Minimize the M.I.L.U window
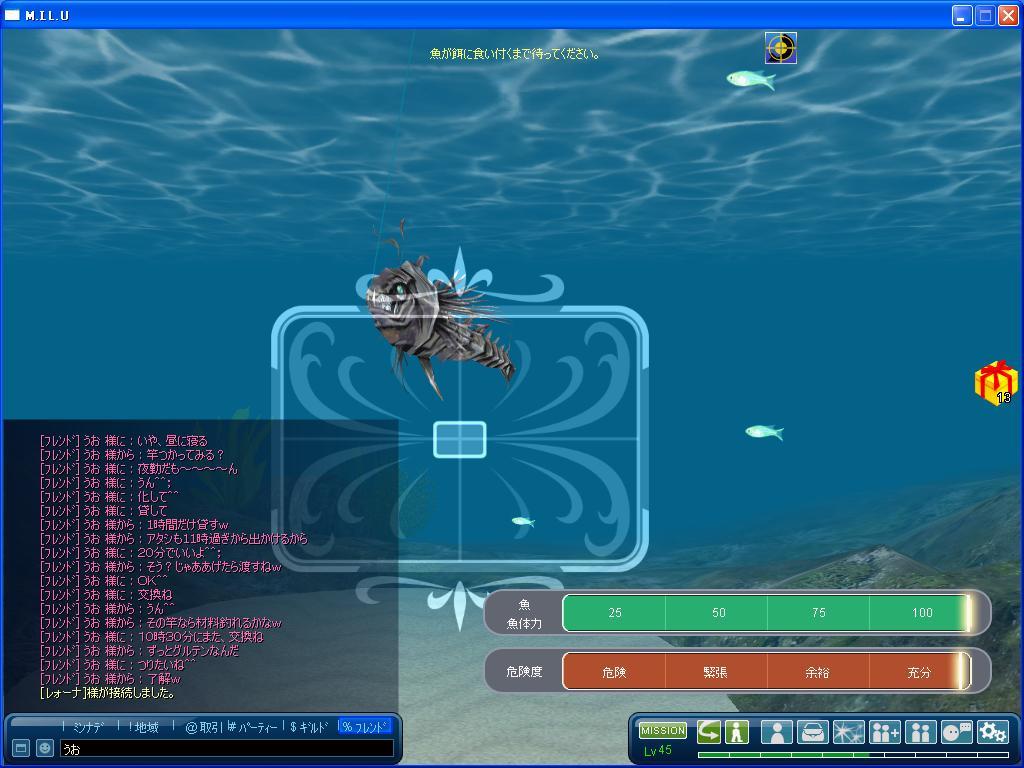 962,15
